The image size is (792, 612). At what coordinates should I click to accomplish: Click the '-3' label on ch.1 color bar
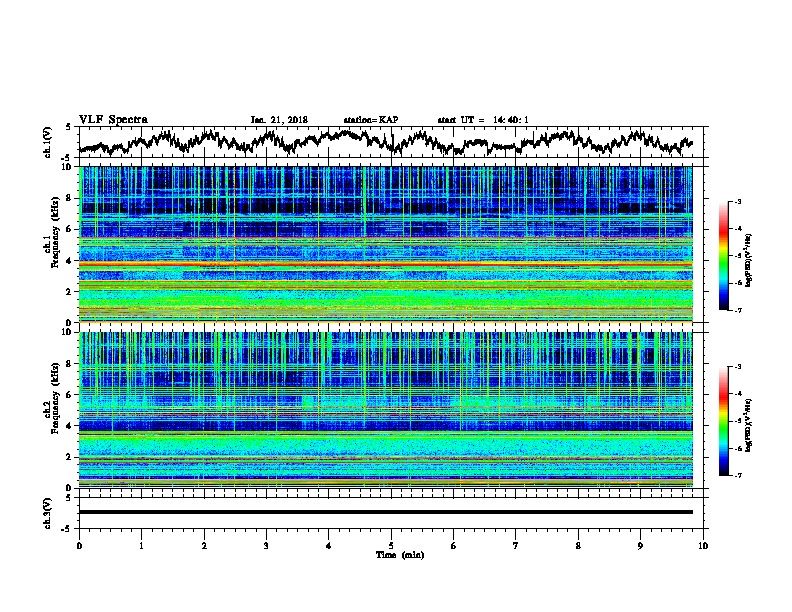pos(738,201)
